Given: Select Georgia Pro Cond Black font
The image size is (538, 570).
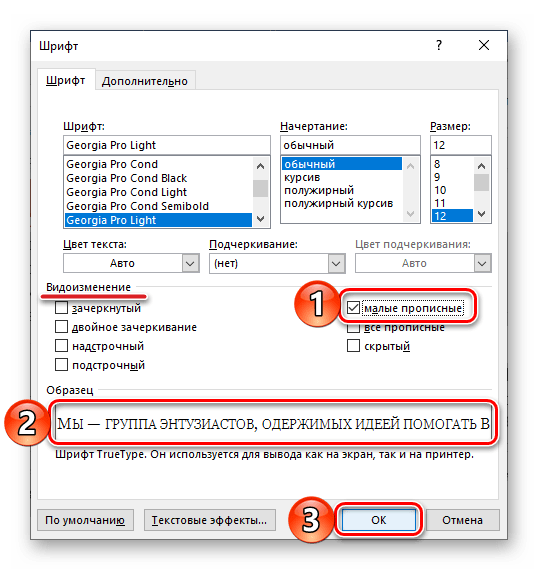Looking at the screenshot, I should [x=127, y=178].
